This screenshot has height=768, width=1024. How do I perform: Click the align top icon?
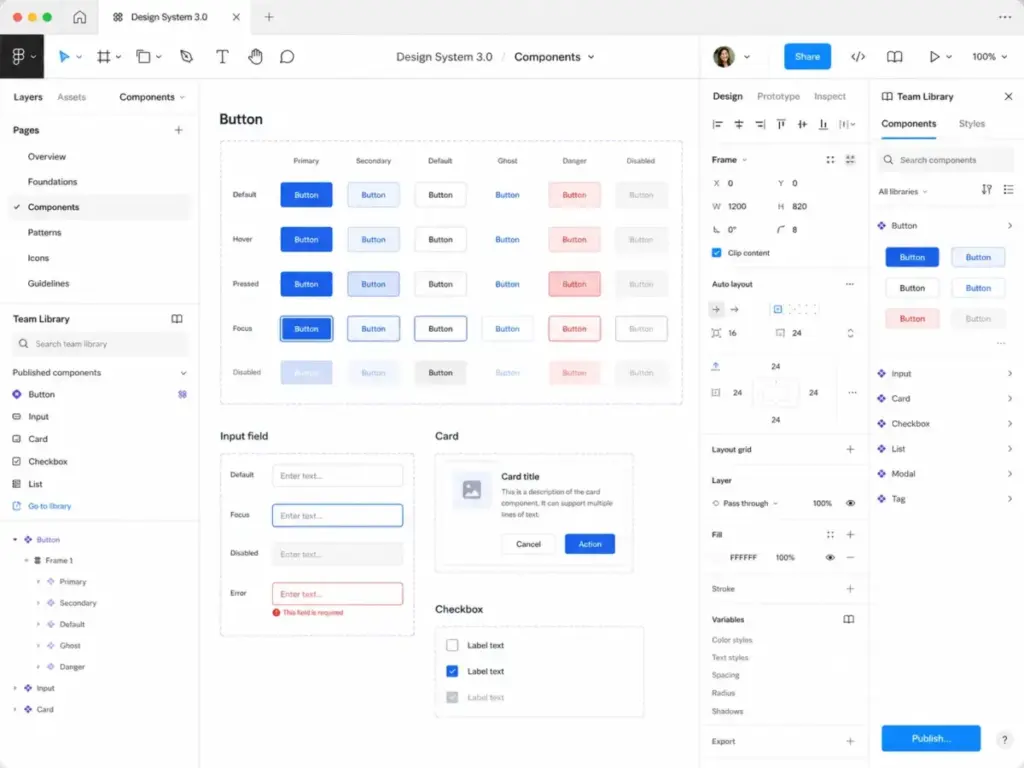pyautogui.click(x=781, y=124)
